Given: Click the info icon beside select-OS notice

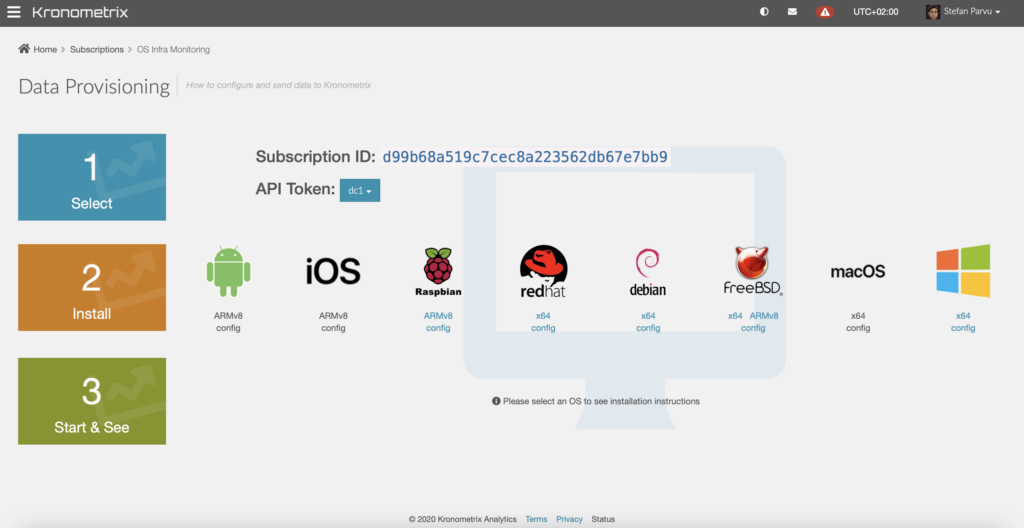Looking at the screenshot, I should (x=496, y=401).
